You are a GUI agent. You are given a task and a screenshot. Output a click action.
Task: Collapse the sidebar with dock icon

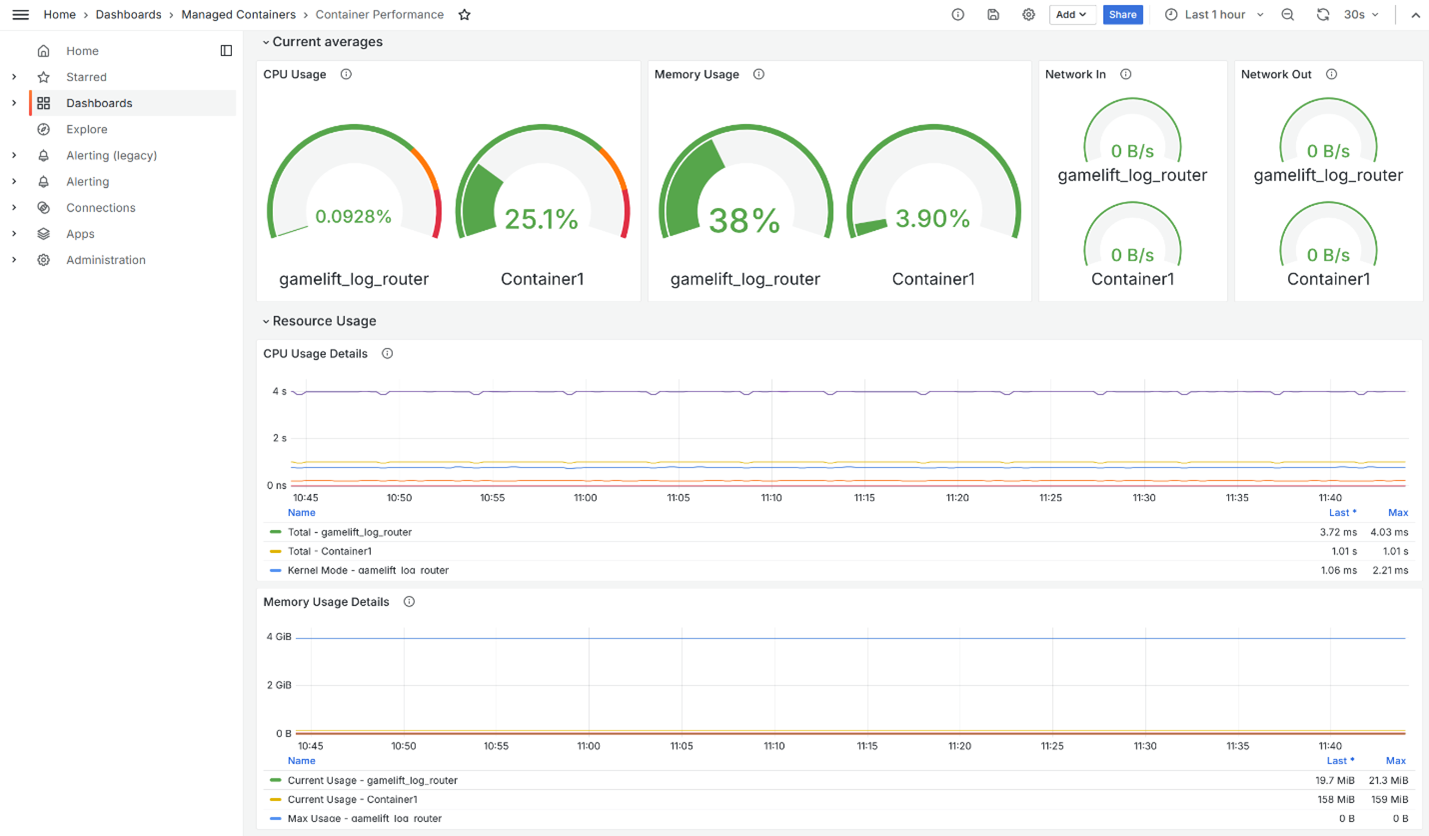coord(226,50)
